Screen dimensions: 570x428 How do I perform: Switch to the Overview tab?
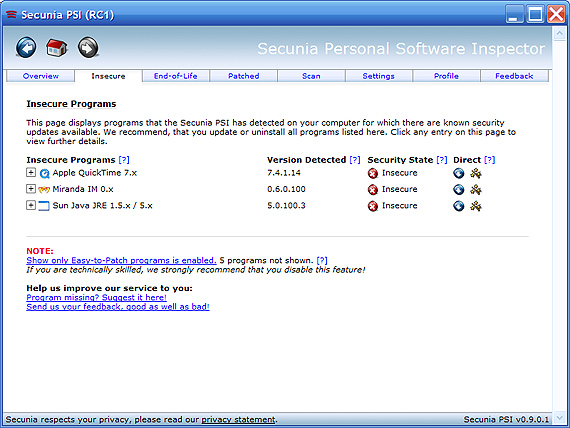(40, 76)
